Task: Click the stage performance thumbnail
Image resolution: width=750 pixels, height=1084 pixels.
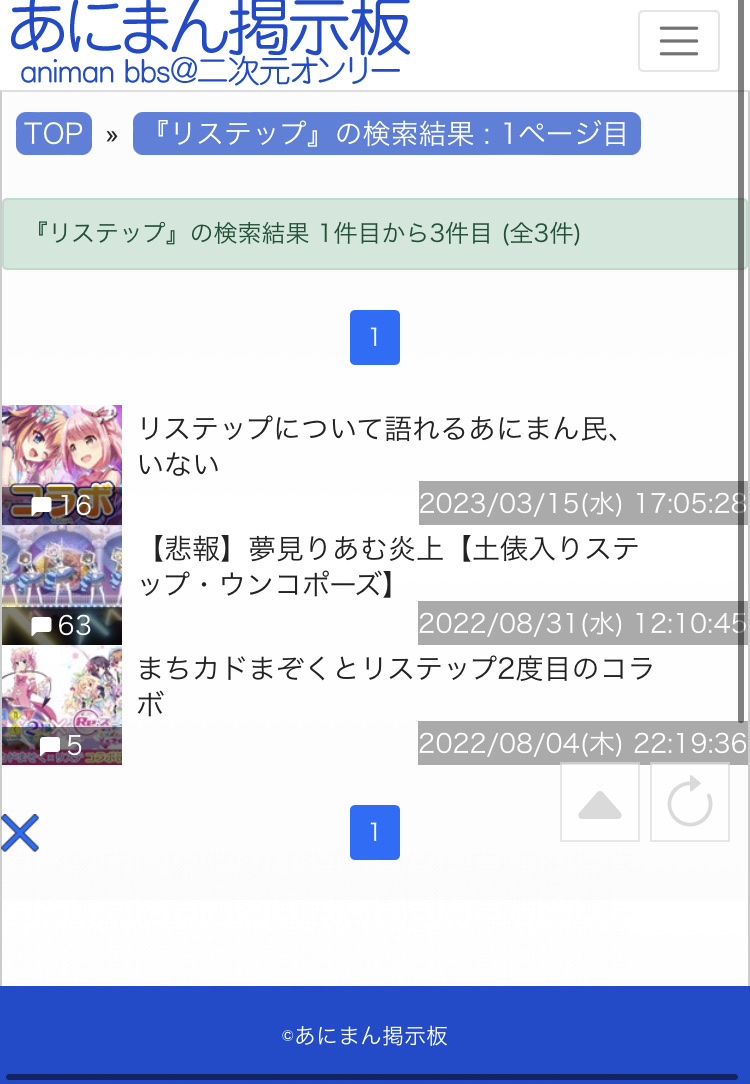Action: tap(62, 585)
